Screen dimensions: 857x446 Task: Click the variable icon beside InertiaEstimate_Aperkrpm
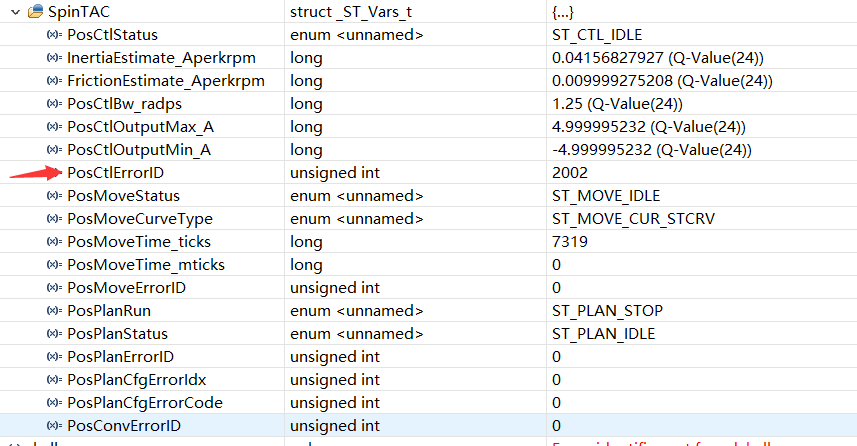54,57
